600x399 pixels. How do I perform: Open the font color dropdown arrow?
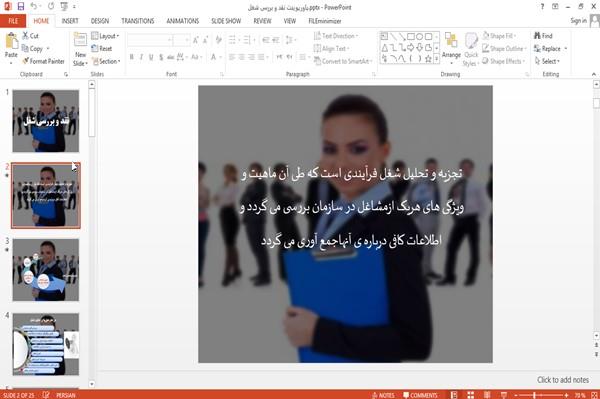click(x=221, y=57)
